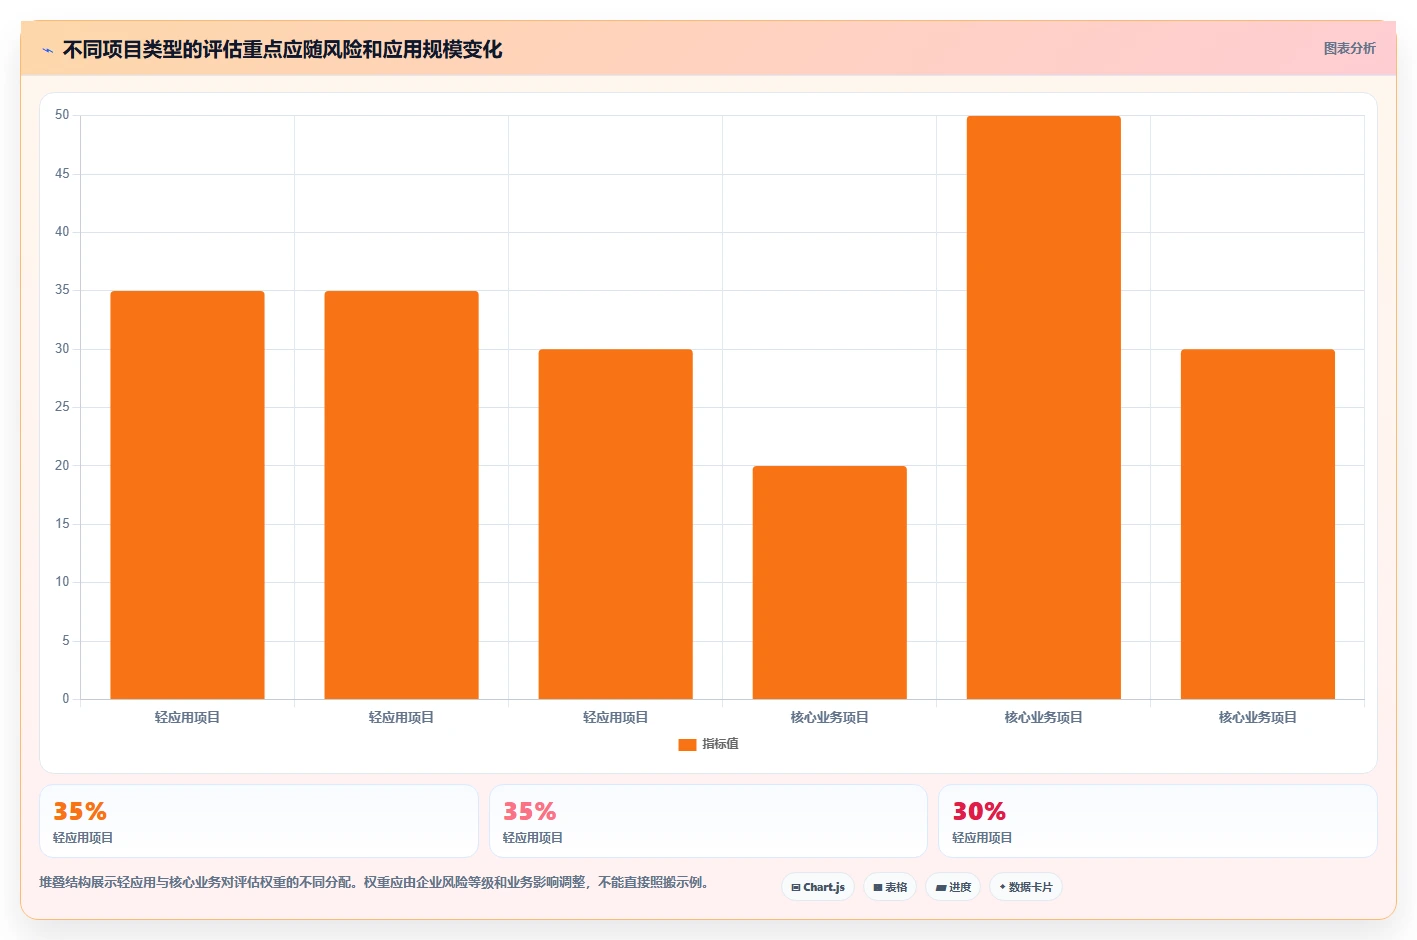The height and width of the screenshot is (940, 1417).
Task: Click the 图表分析 label in the header
Action: click(x=1349, y=48)
